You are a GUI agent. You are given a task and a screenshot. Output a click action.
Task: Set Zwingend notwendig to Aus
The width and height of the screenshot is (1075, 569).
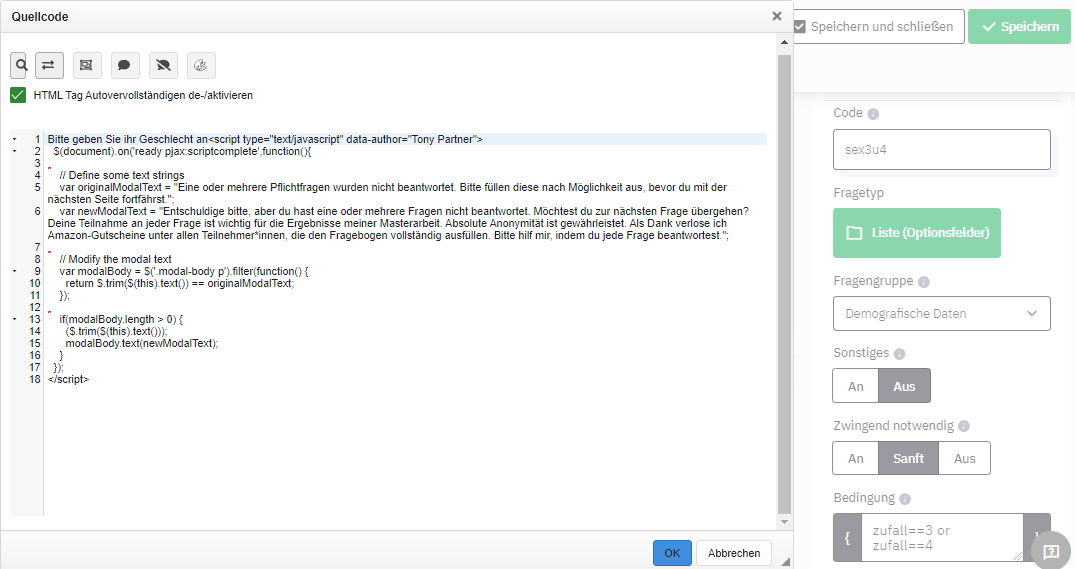(965, 459)
